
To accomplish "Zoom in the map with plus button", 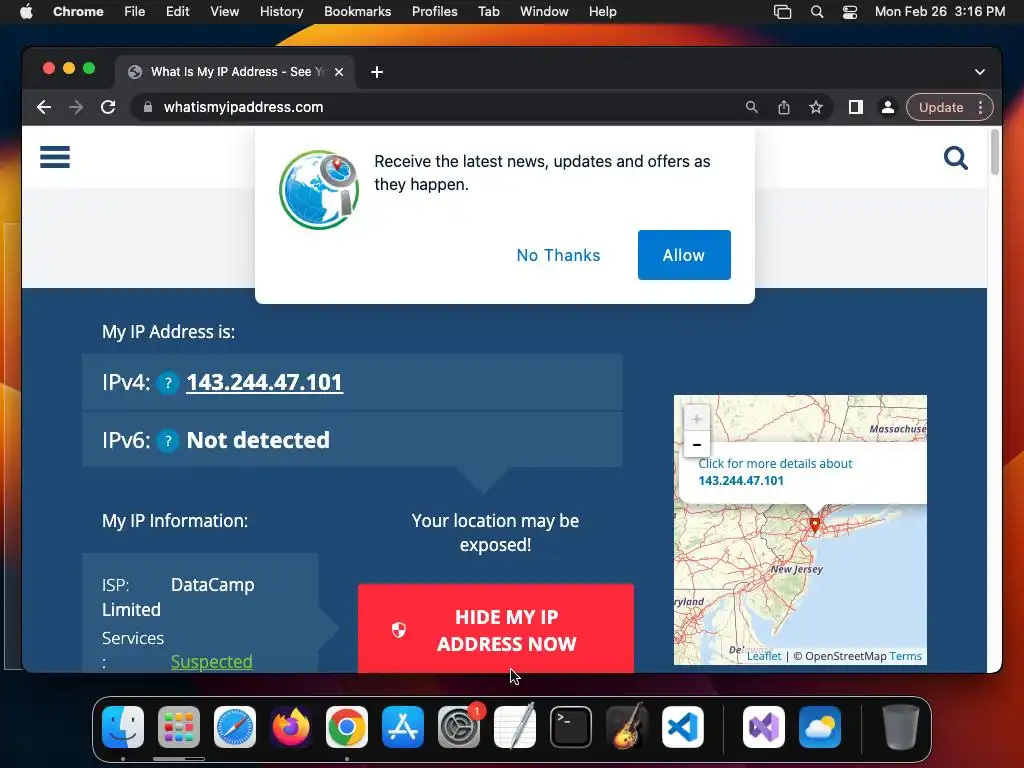I will (697, 419).
